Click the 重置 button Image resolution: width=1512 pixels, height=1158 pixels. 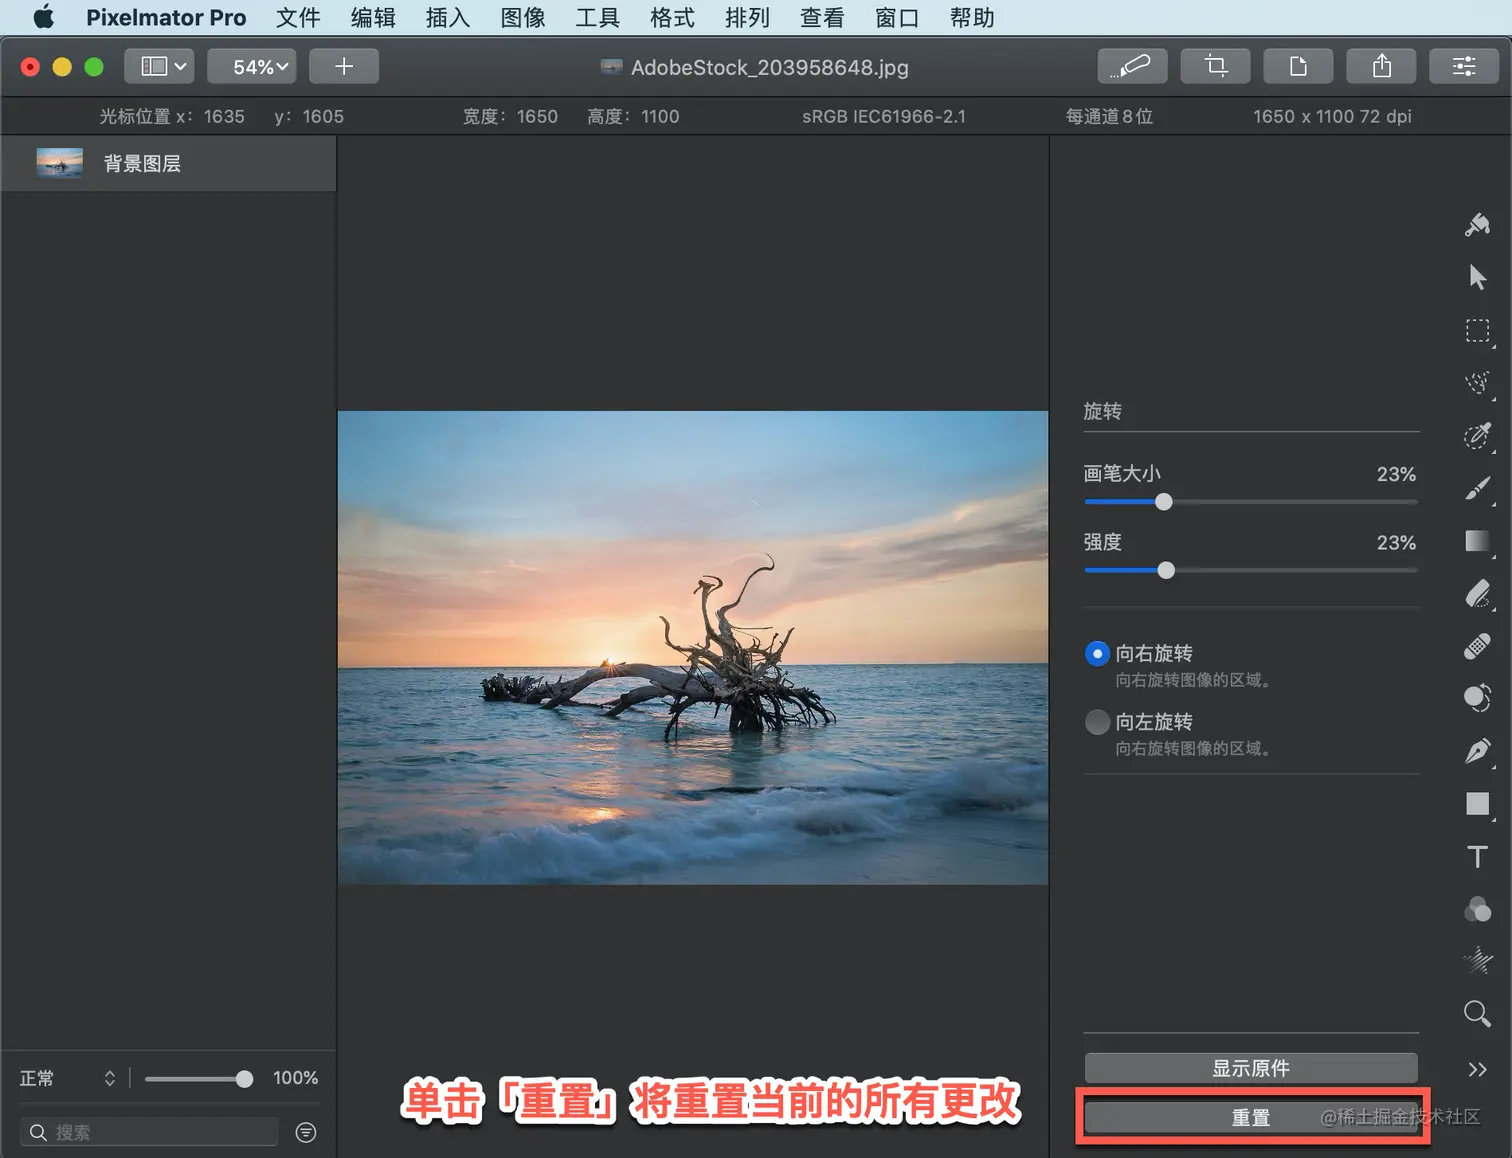point(1251,1117)
